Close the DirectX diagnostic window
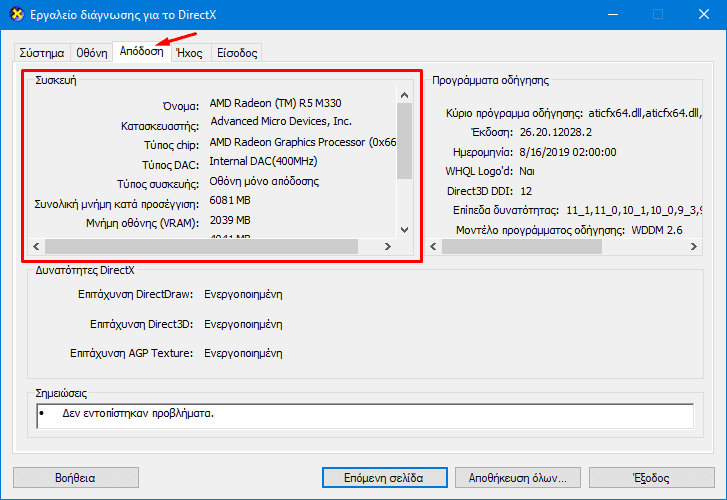Viewport: 727px width, 500px height. coord(704,14)
